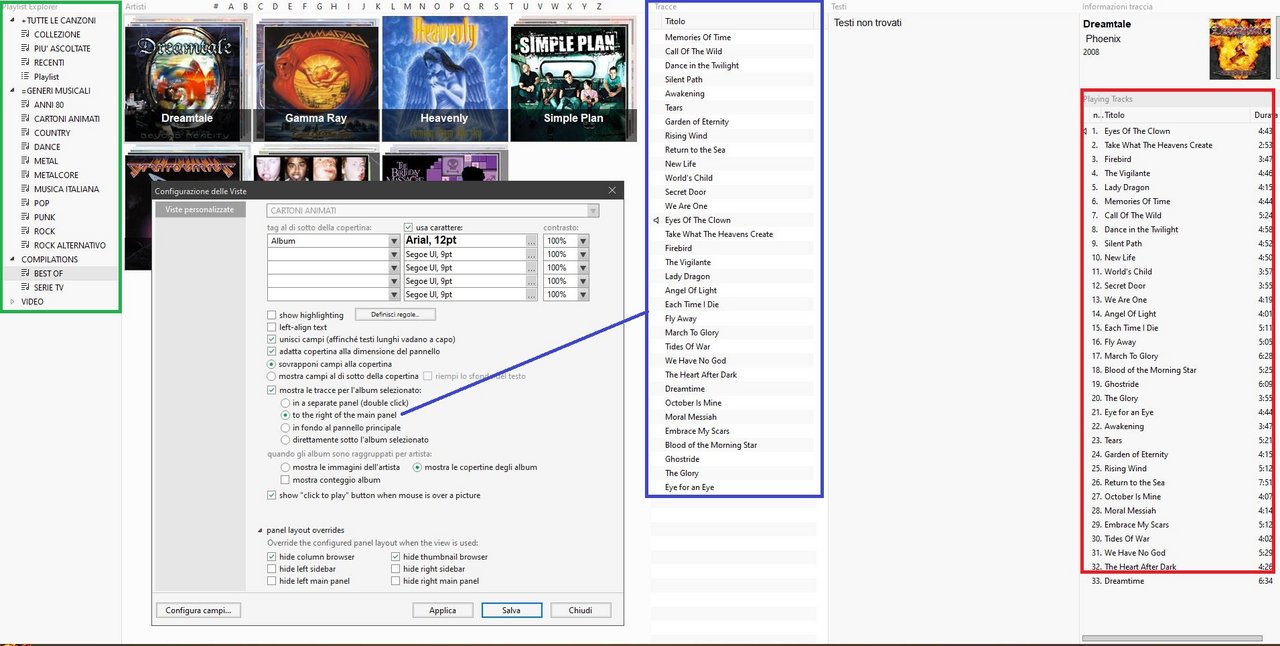Click the playlist icon beside SERIE TV
1280x646 pixels.
pyautogui.click(x=25, y=287)
